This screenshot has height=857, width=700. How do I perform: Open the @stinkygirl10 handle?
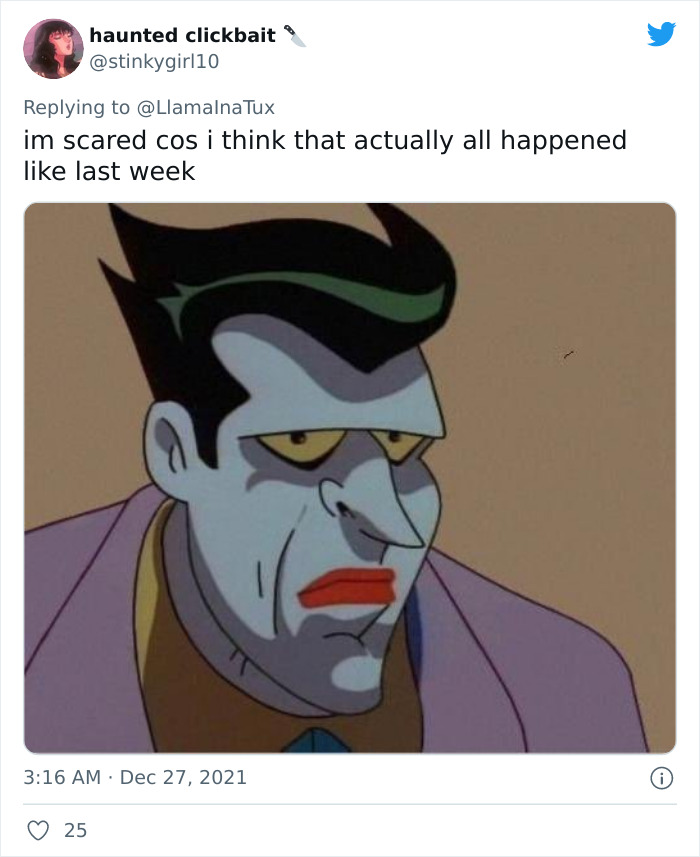[x=154, y=61]
